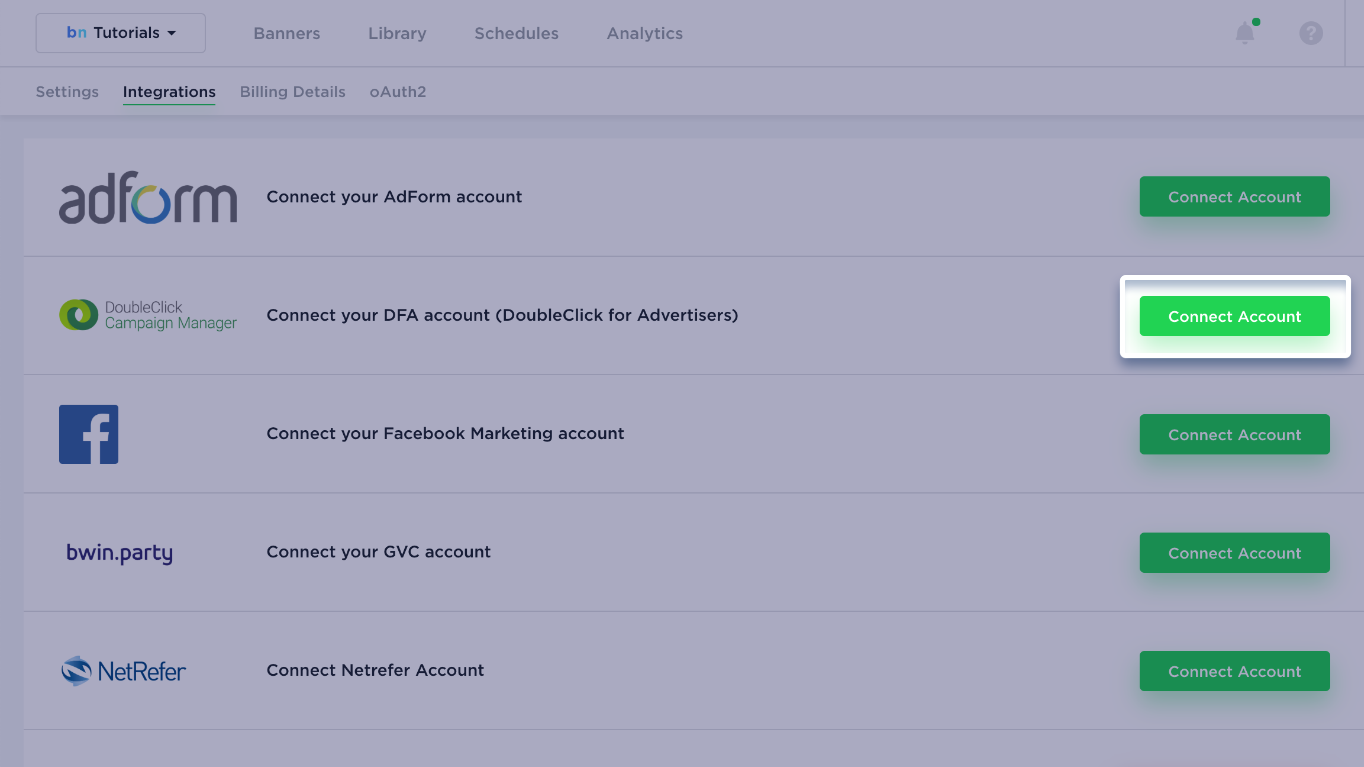Click 'Connect your Facebook Marketing account' text
This screenshot has height=767, width=1364.
point(445,434)
